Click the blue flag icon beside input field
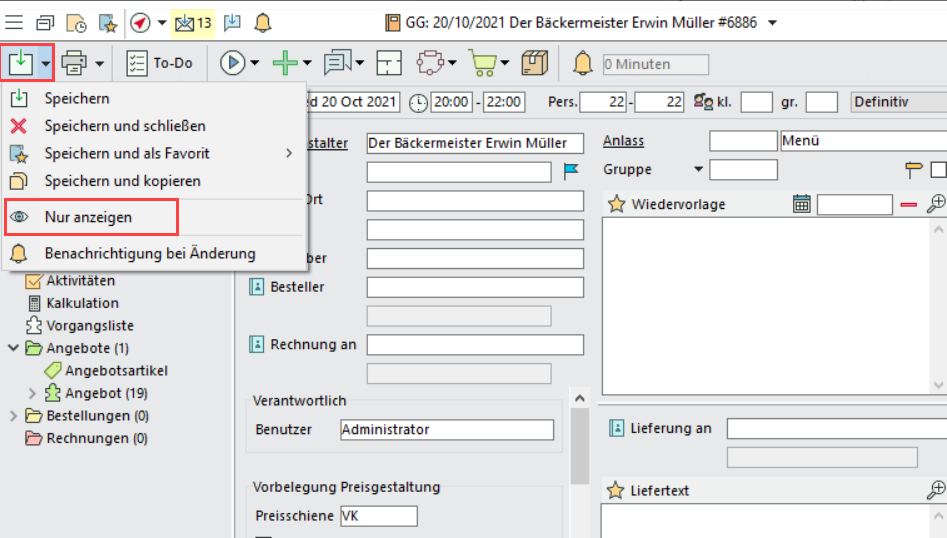 point(571,171)
